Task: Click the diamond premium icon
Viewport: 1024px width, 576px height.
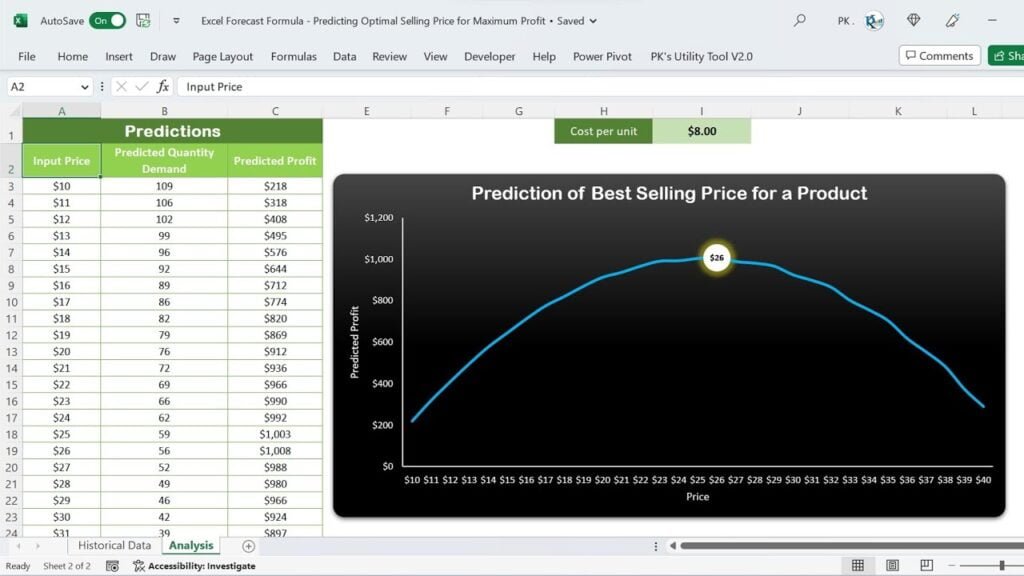Action: [x=913, y=20]
